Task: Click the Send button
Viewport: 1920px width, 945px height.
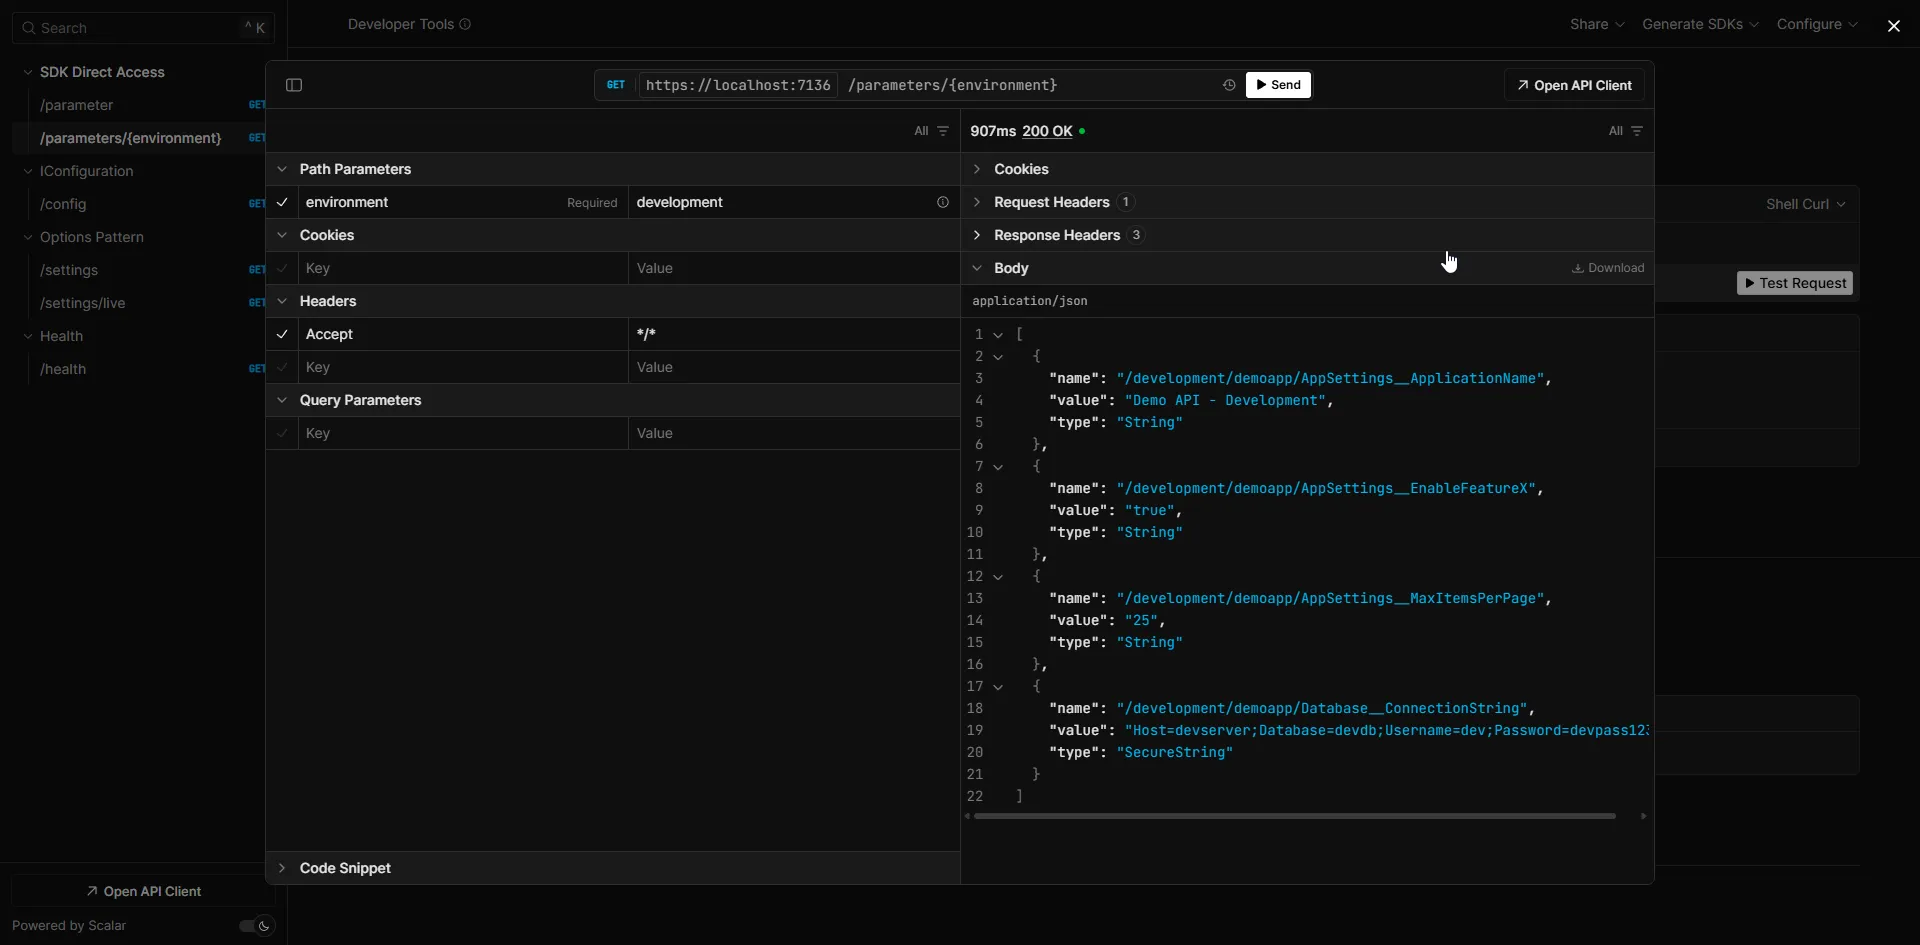Action: click(1278, 85)
